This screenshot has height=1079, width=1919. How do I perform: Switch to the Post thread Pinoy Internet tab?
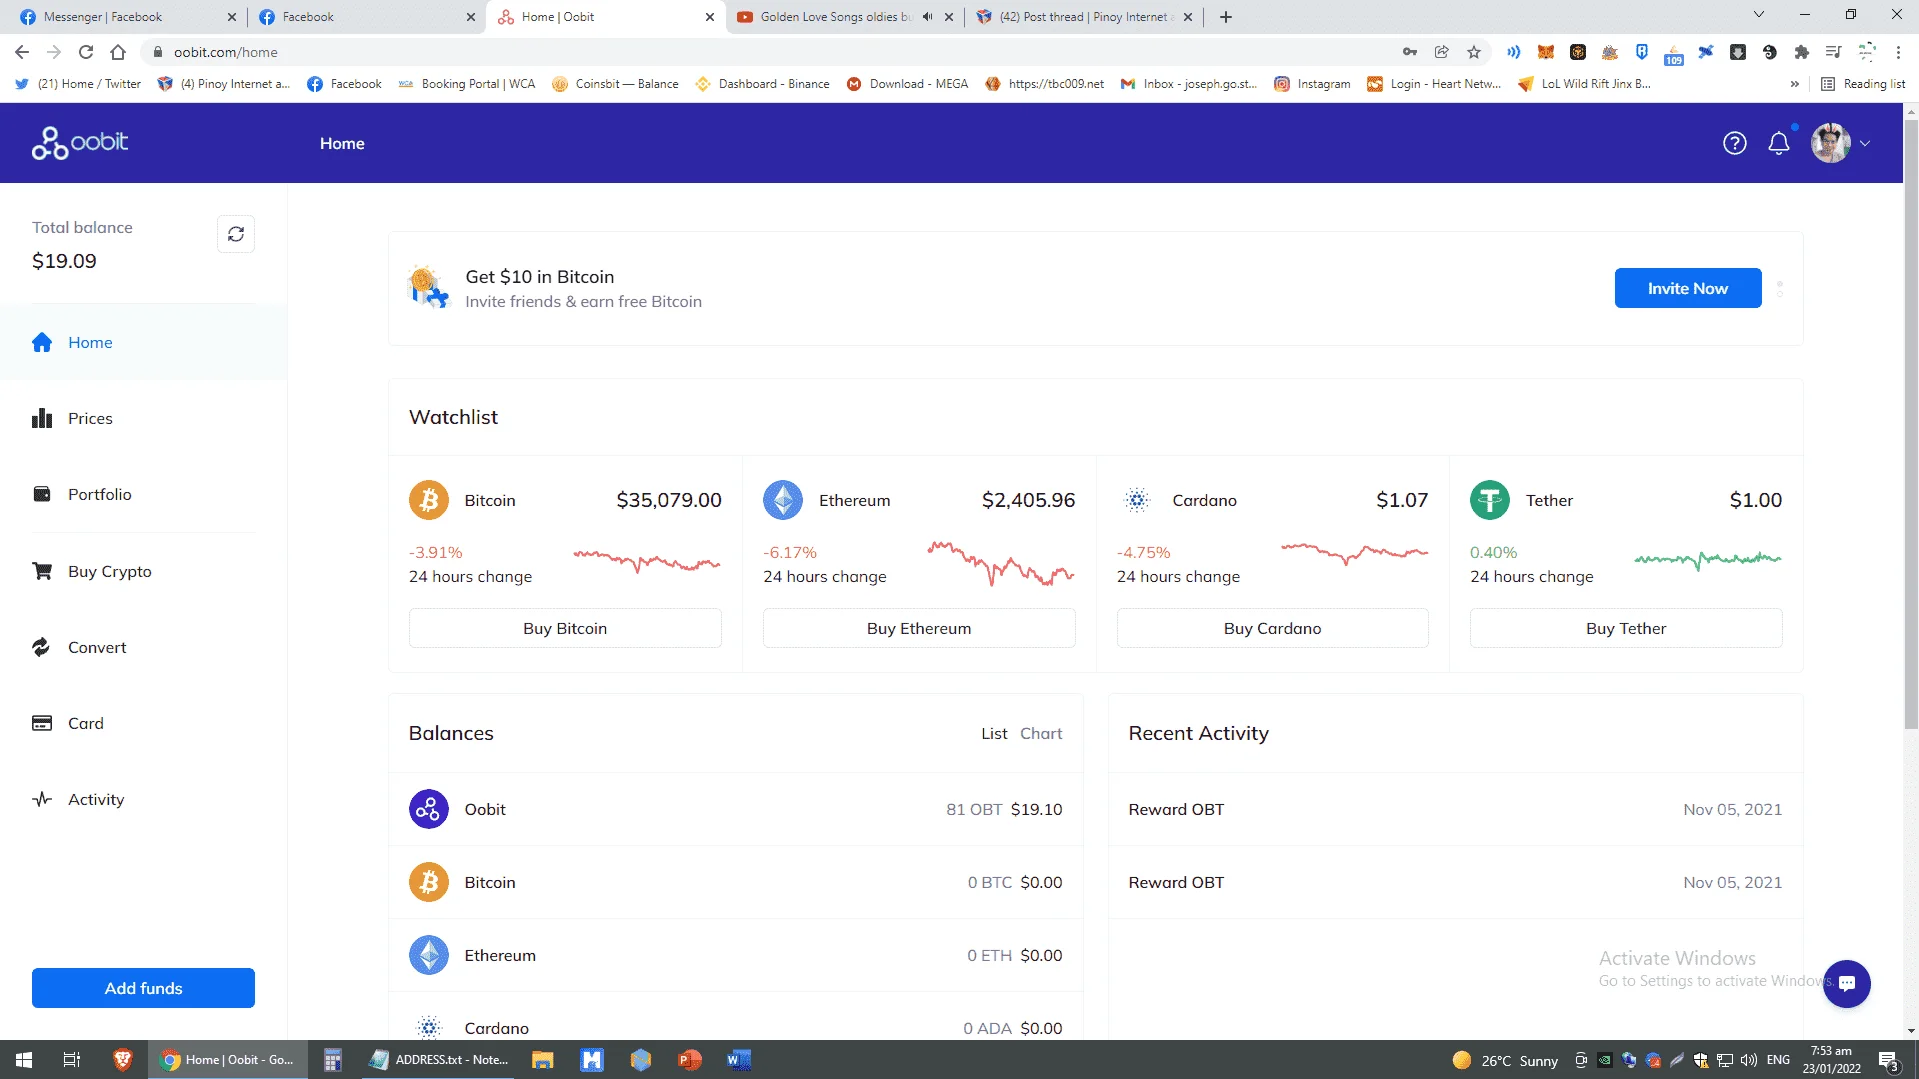(x=1083, y=17)
